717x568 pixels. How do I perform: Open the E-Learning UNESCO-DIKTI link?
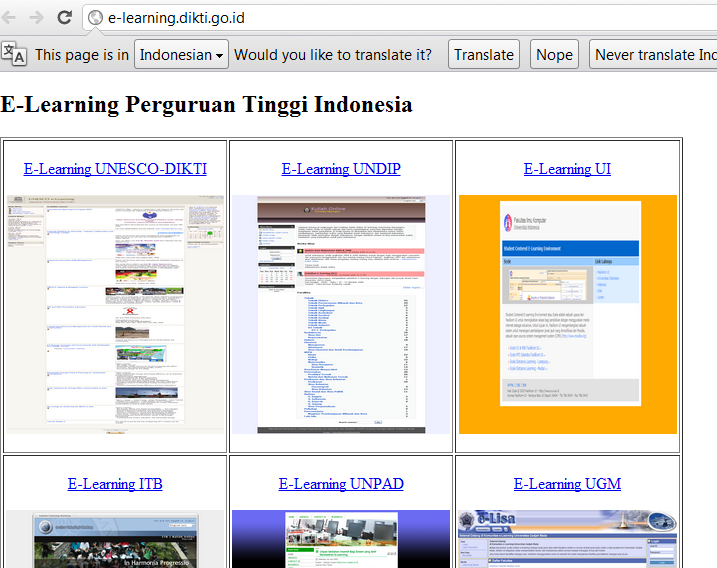pos(115,169)
